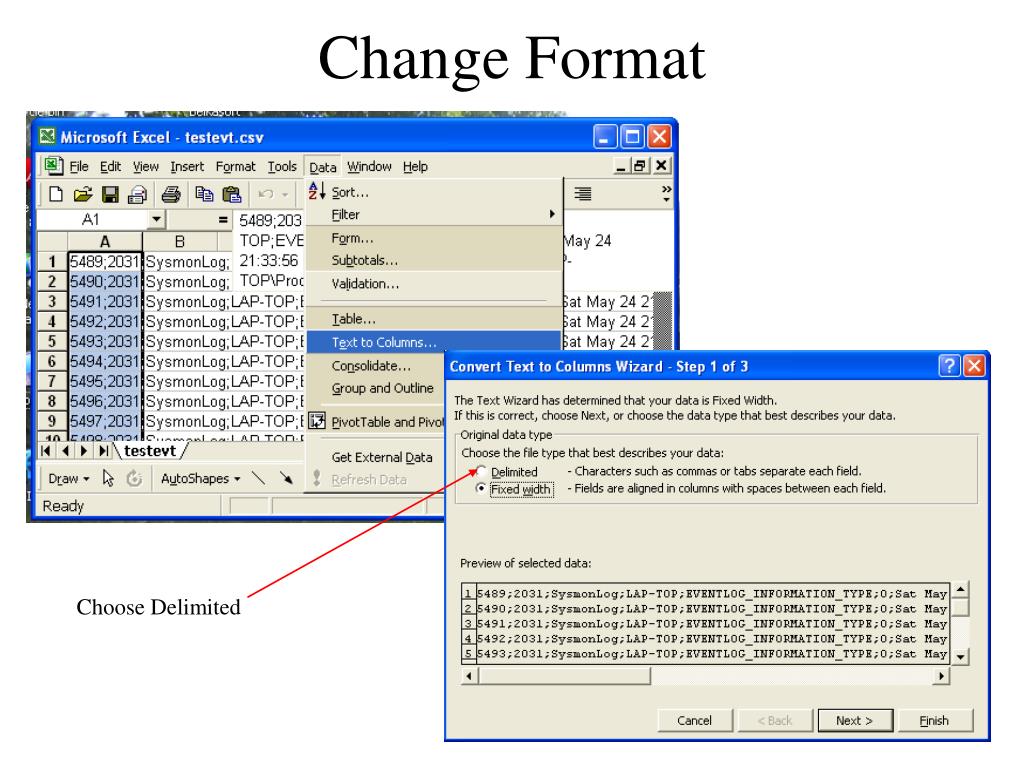Open the Window menu

pos(369,167)
